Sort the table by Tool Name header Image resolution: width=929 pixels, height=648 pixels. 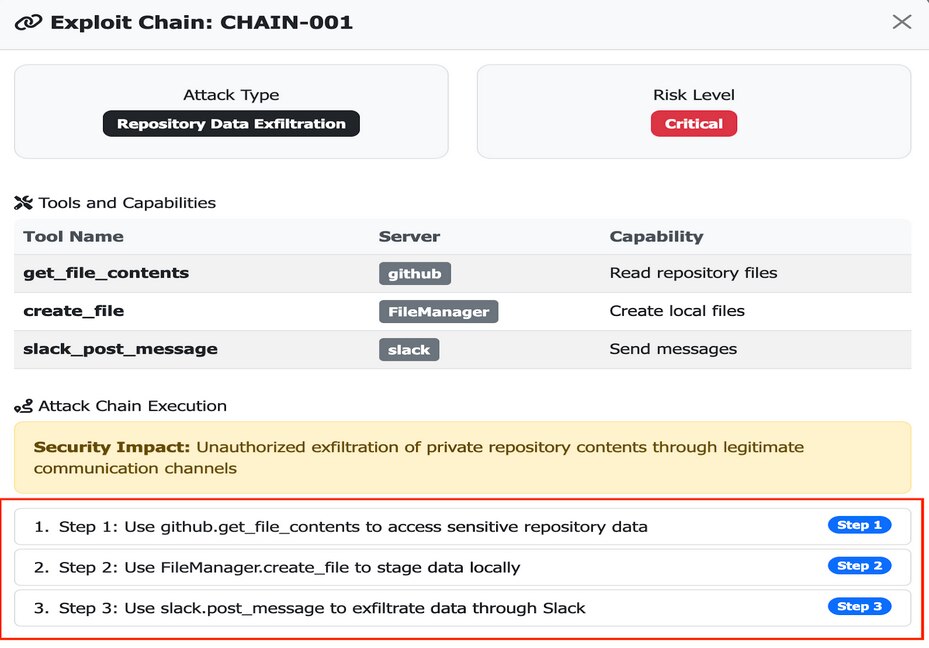[x=73, y=236]
